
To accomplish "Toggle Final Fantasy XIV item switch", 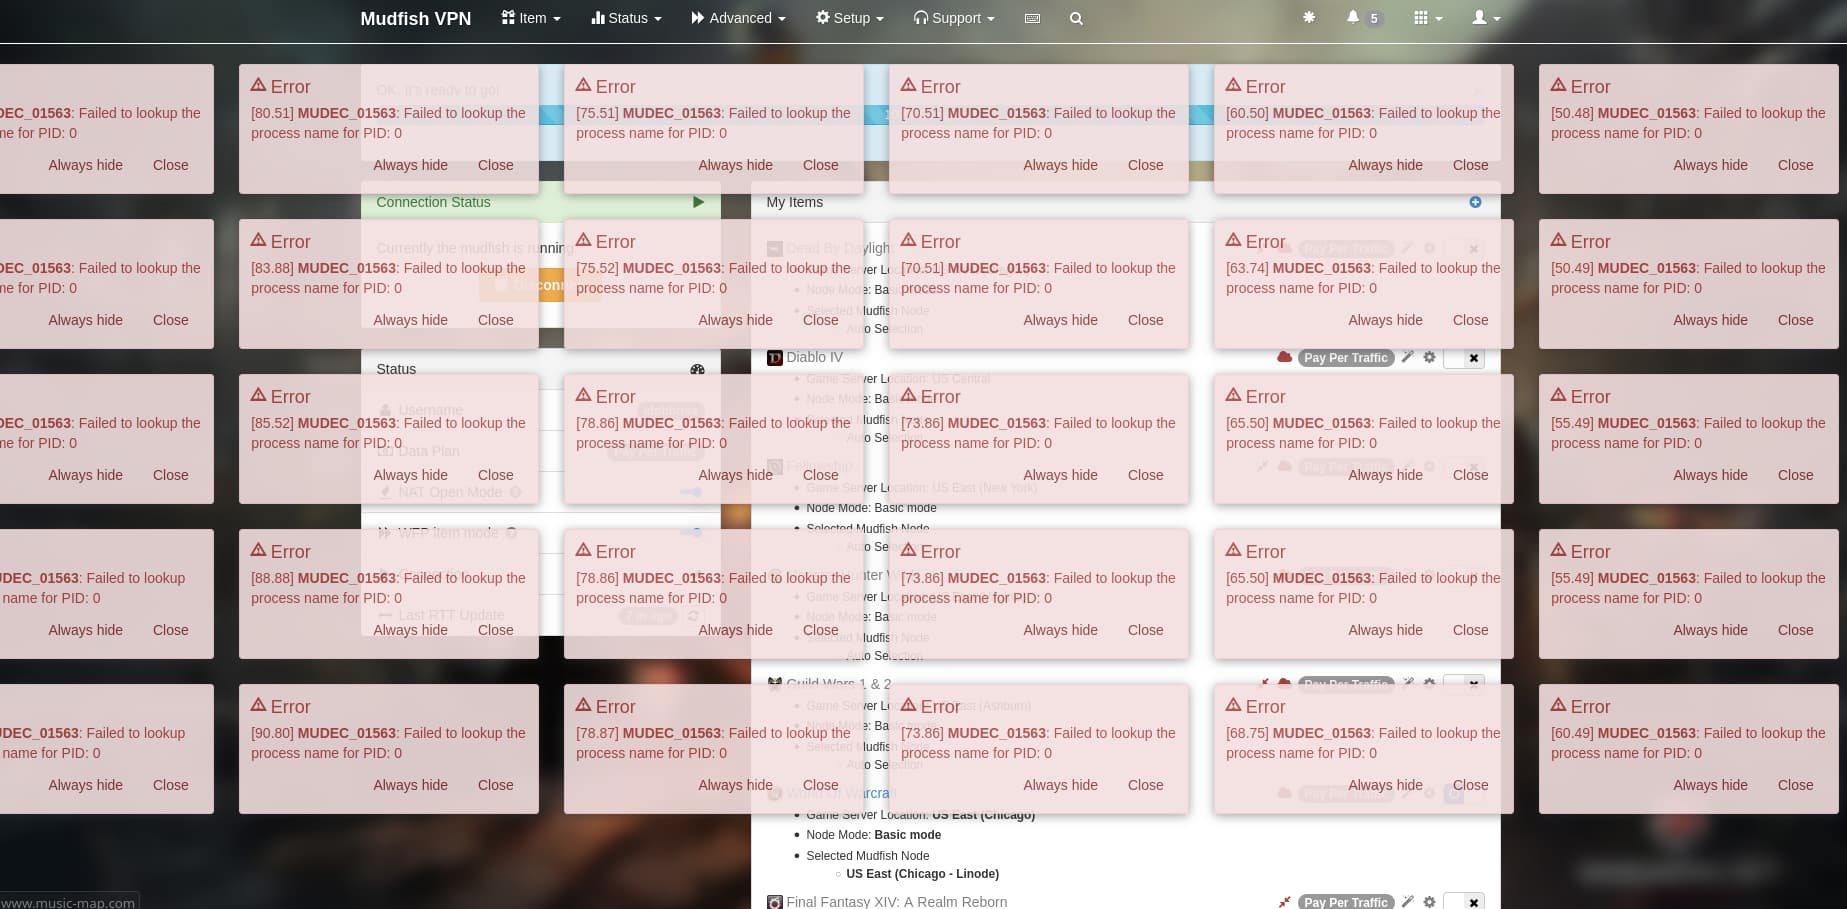I will pos(1464,902).
